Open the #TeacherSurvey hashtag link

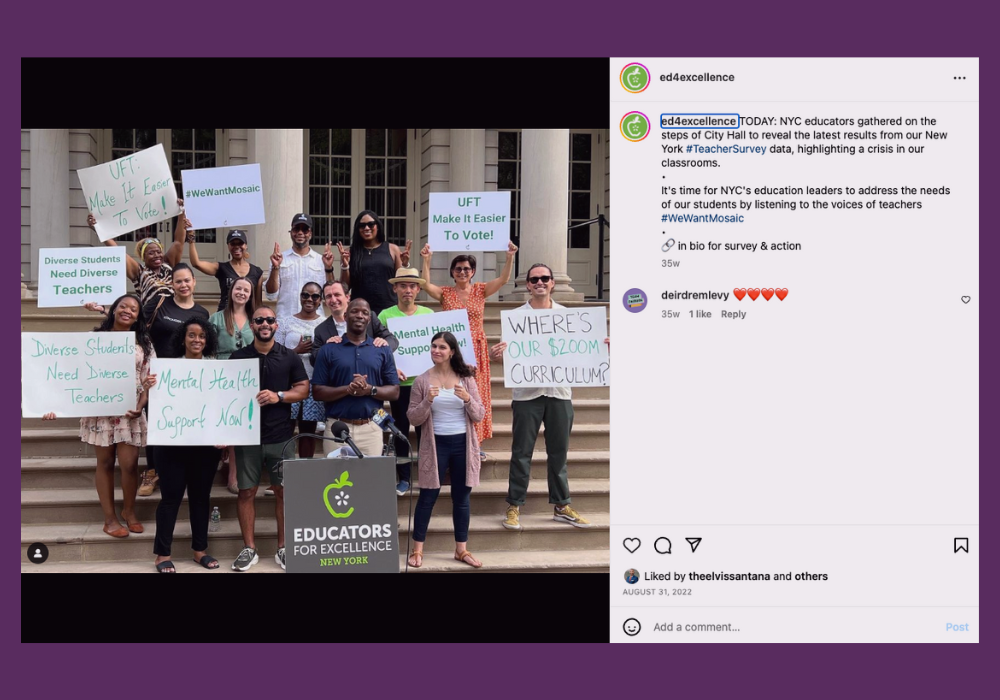[726, 149]
